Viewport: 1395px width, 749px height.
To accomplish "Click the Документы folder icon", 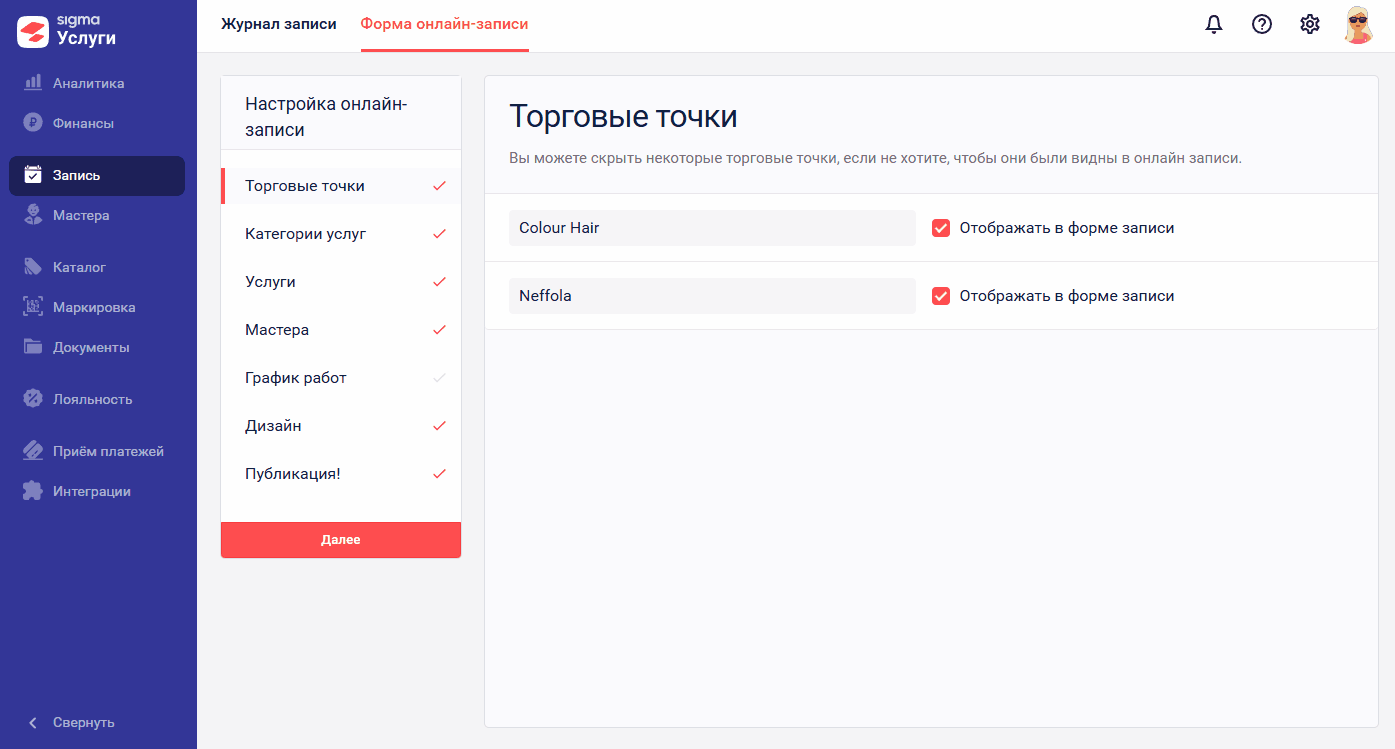I will click(x=33, y=347).
